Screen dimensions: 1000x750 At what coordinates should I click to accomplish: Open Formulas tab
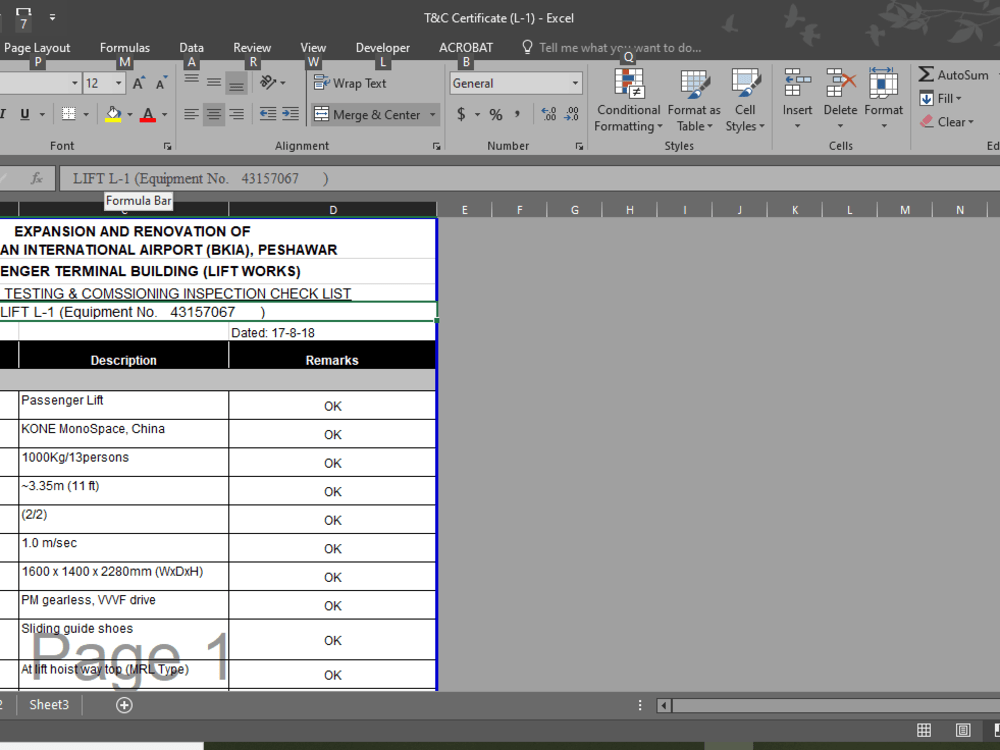coord(124,48)
